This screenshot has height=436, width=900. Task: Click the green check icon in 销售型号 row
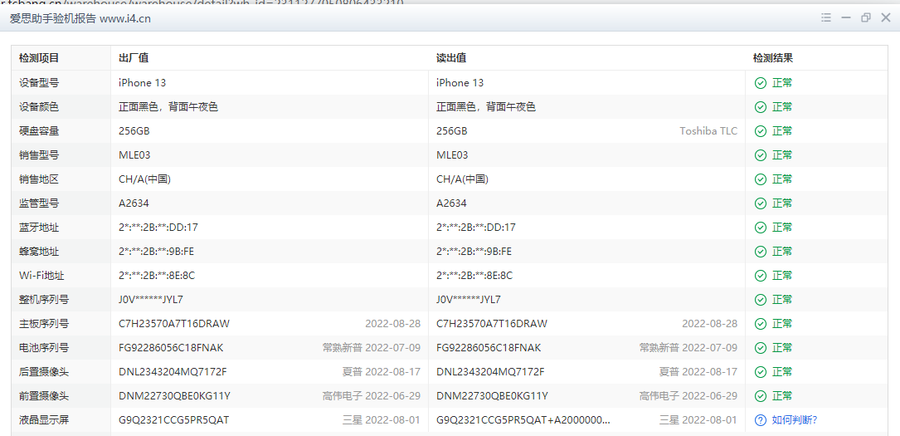click(761, 155)
